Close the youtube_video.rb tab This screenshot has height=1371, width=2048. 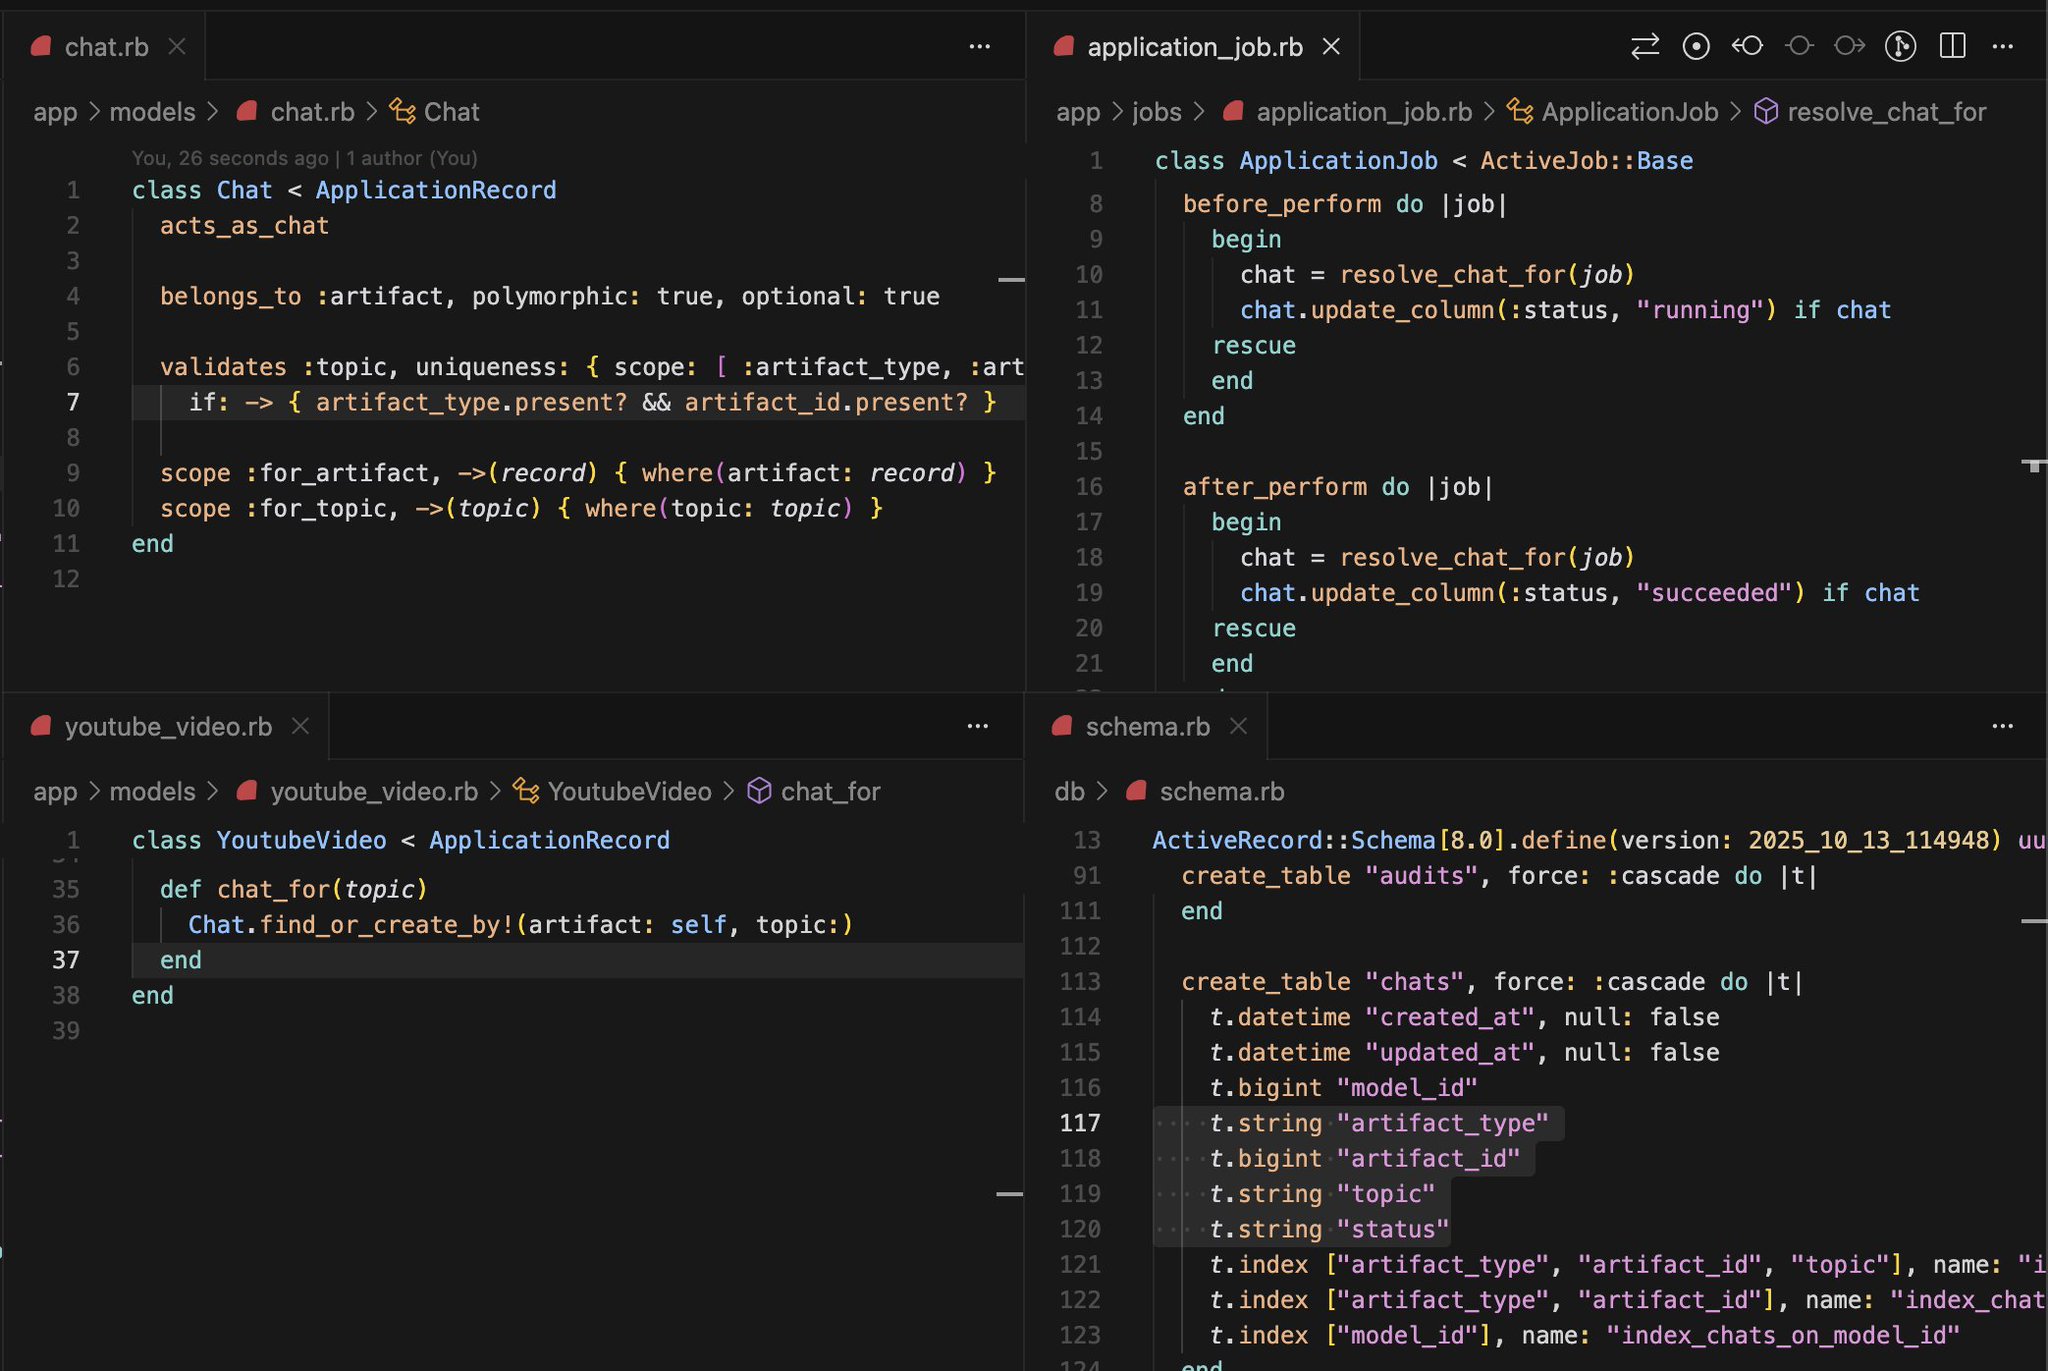click(x=300, y=727)
